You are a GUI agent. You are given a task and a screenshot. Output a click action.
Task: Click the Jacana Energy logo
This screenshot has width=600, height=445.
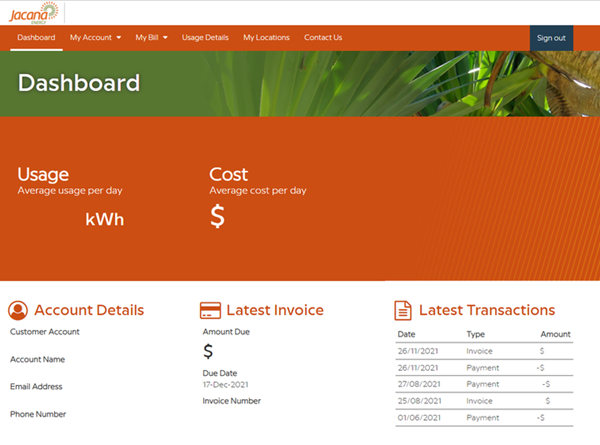pyautogui.click(x=34, y=13)
